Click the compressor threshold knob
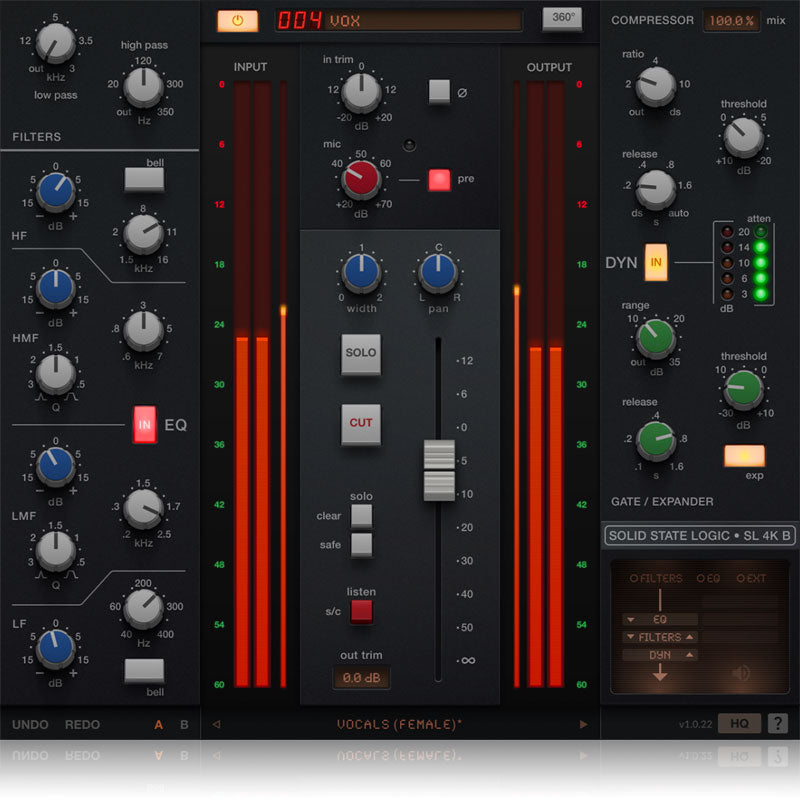The width and height of the screenshot is (800, 800). pos(744,136)
